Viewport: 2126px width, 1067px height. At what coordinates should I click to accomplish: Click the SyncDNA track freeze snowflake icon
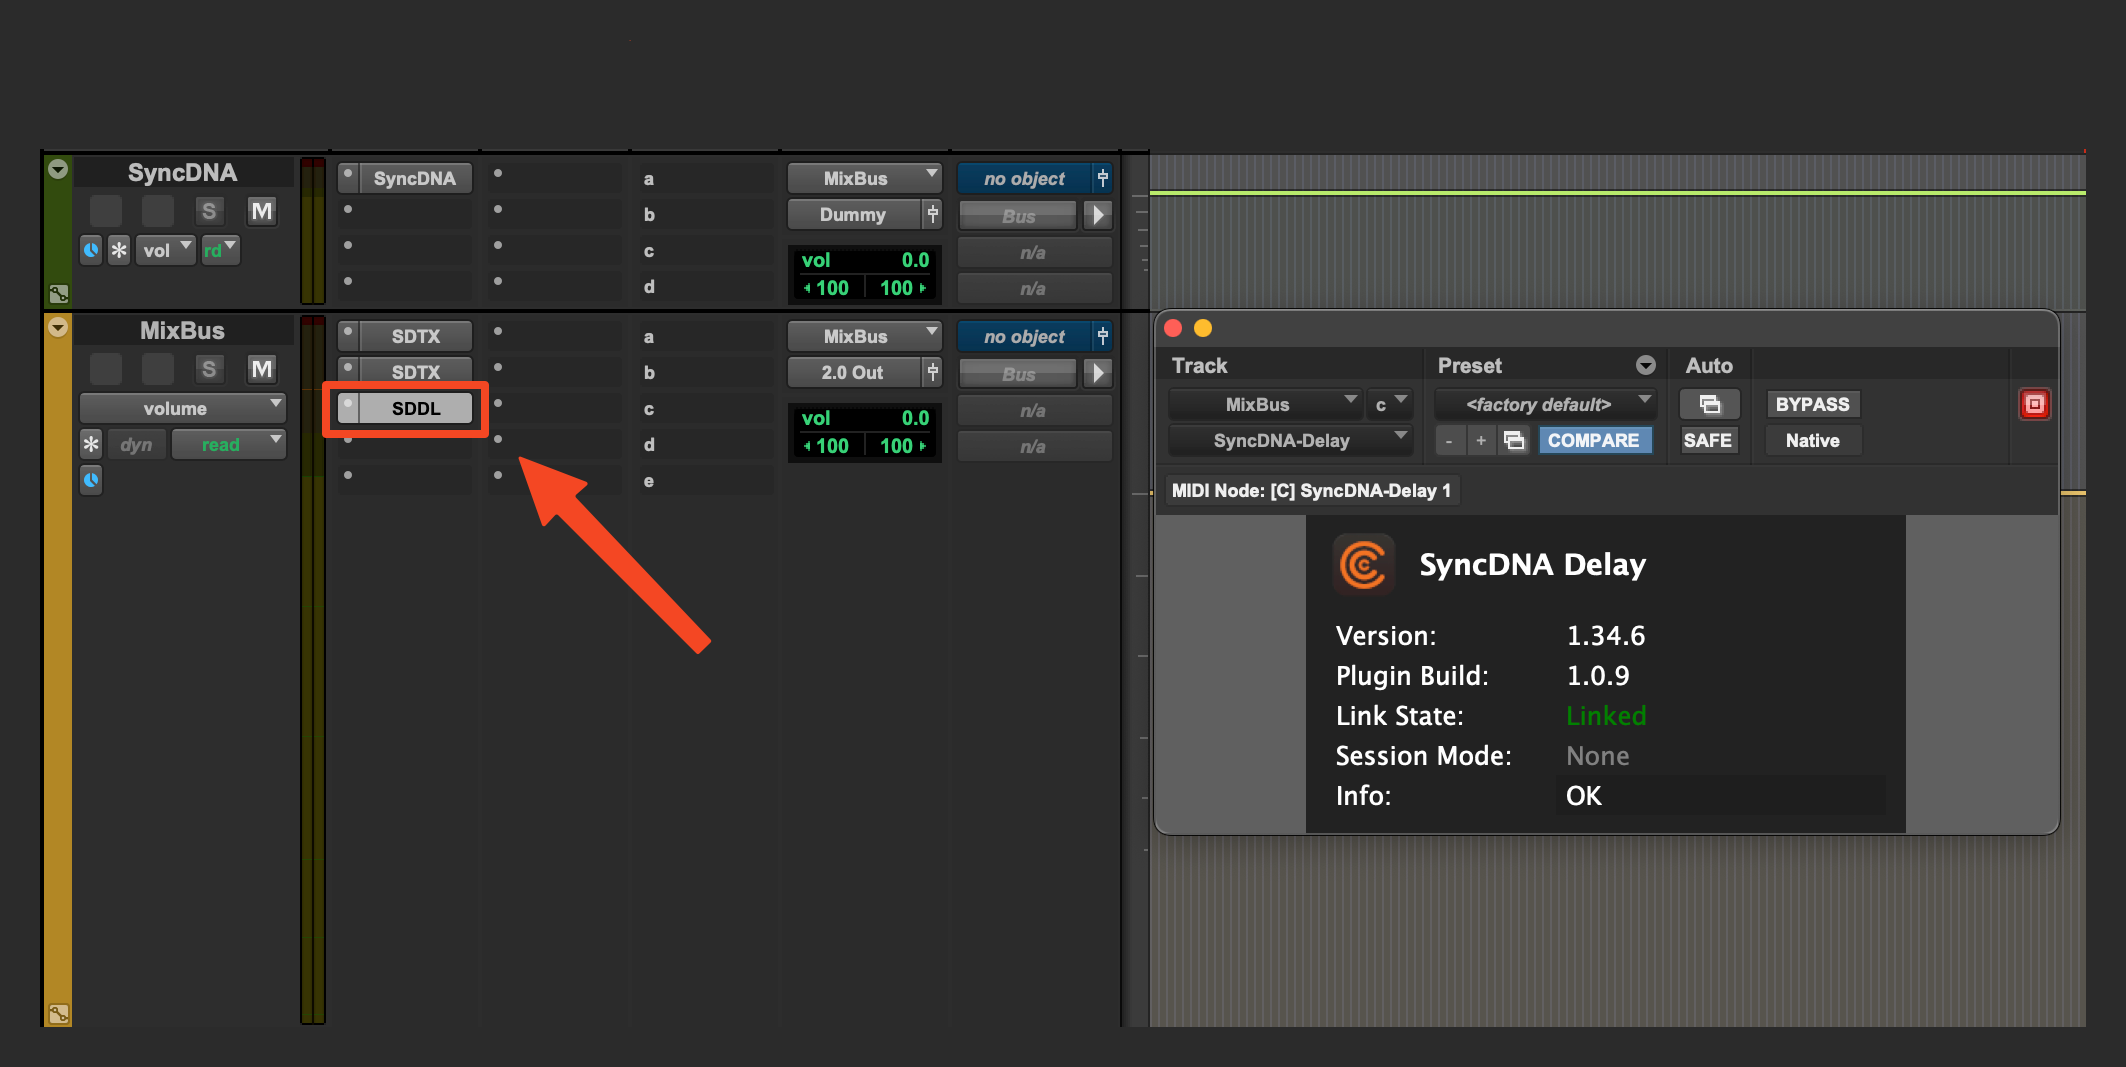119,250
